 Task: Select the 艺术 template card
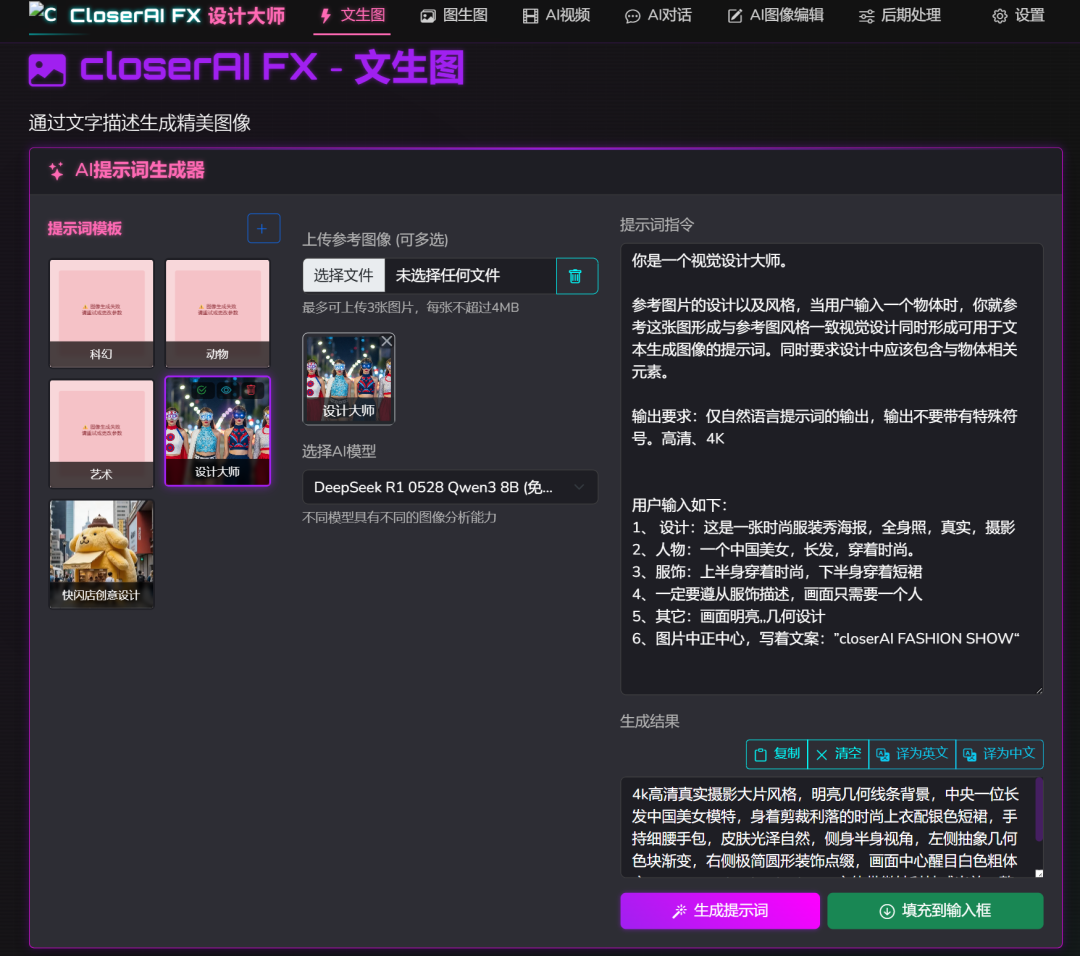101,434
